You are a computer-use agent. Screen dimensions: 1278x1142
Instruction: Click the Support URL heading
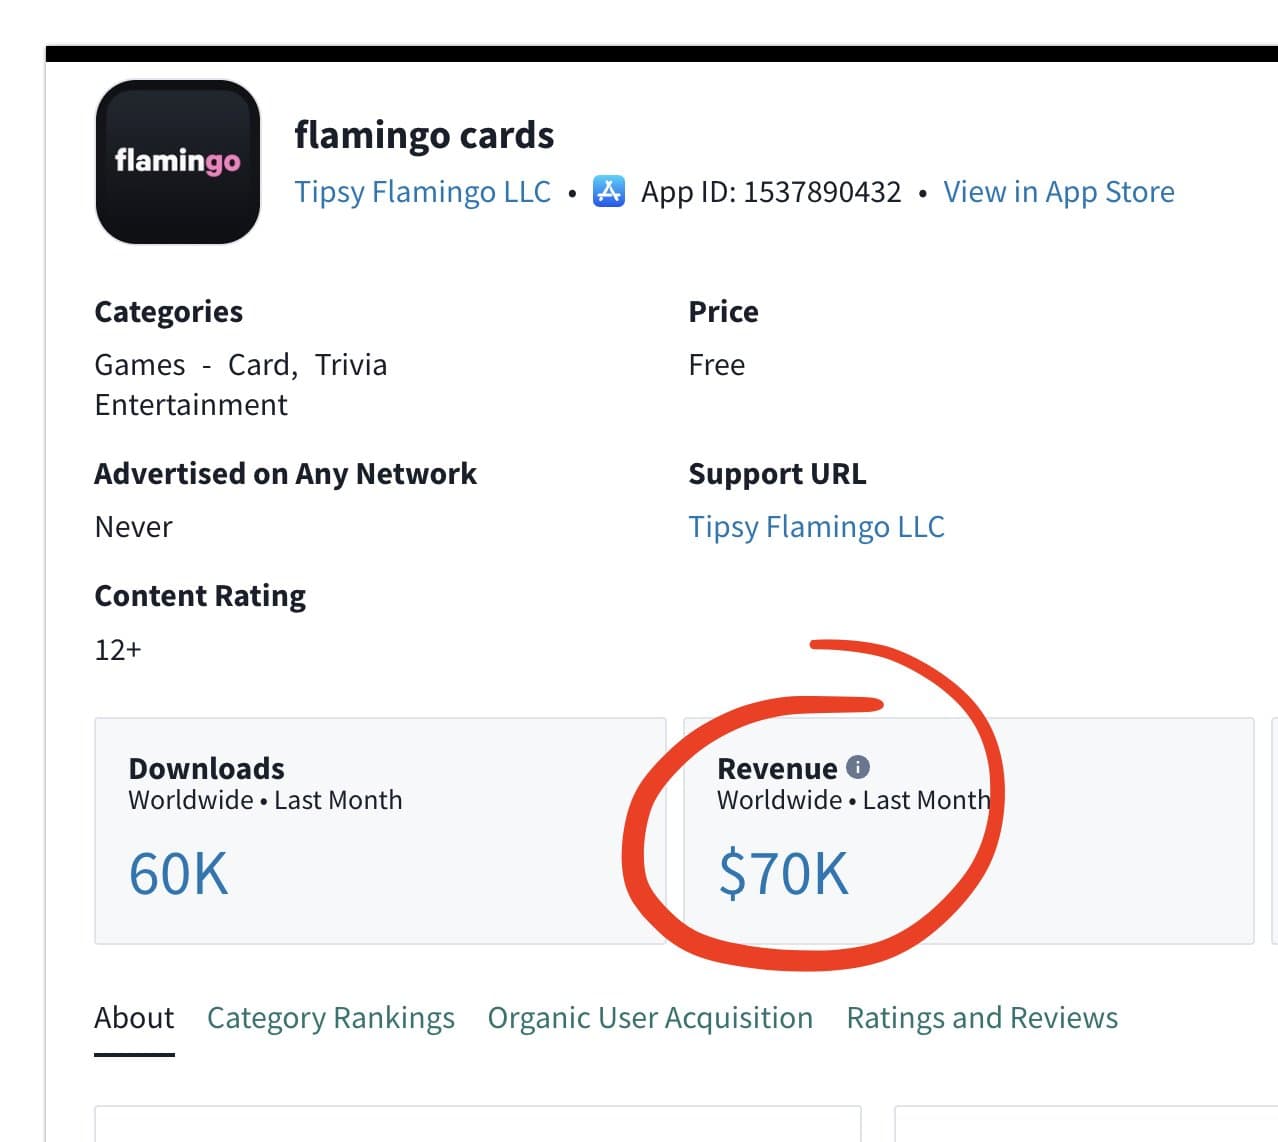coord(777,473)
